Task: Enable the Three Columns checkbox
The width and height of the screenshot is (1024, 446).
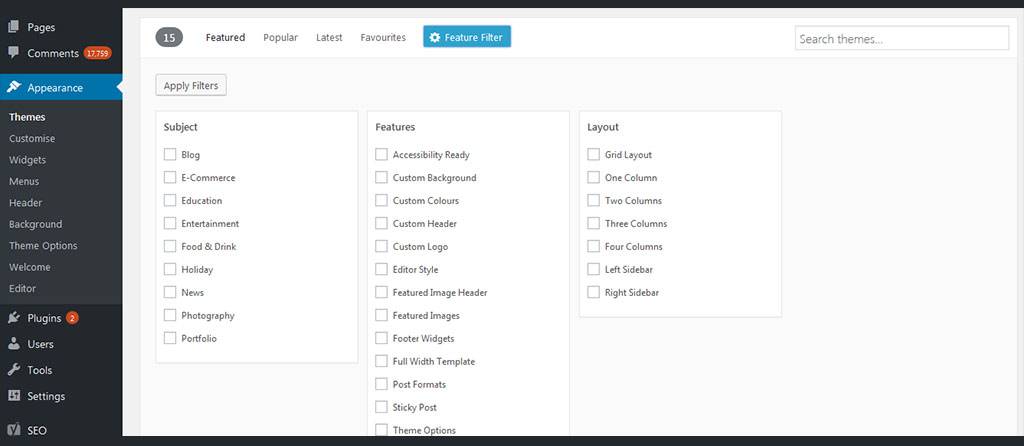Action: click(x=594, y=223)
